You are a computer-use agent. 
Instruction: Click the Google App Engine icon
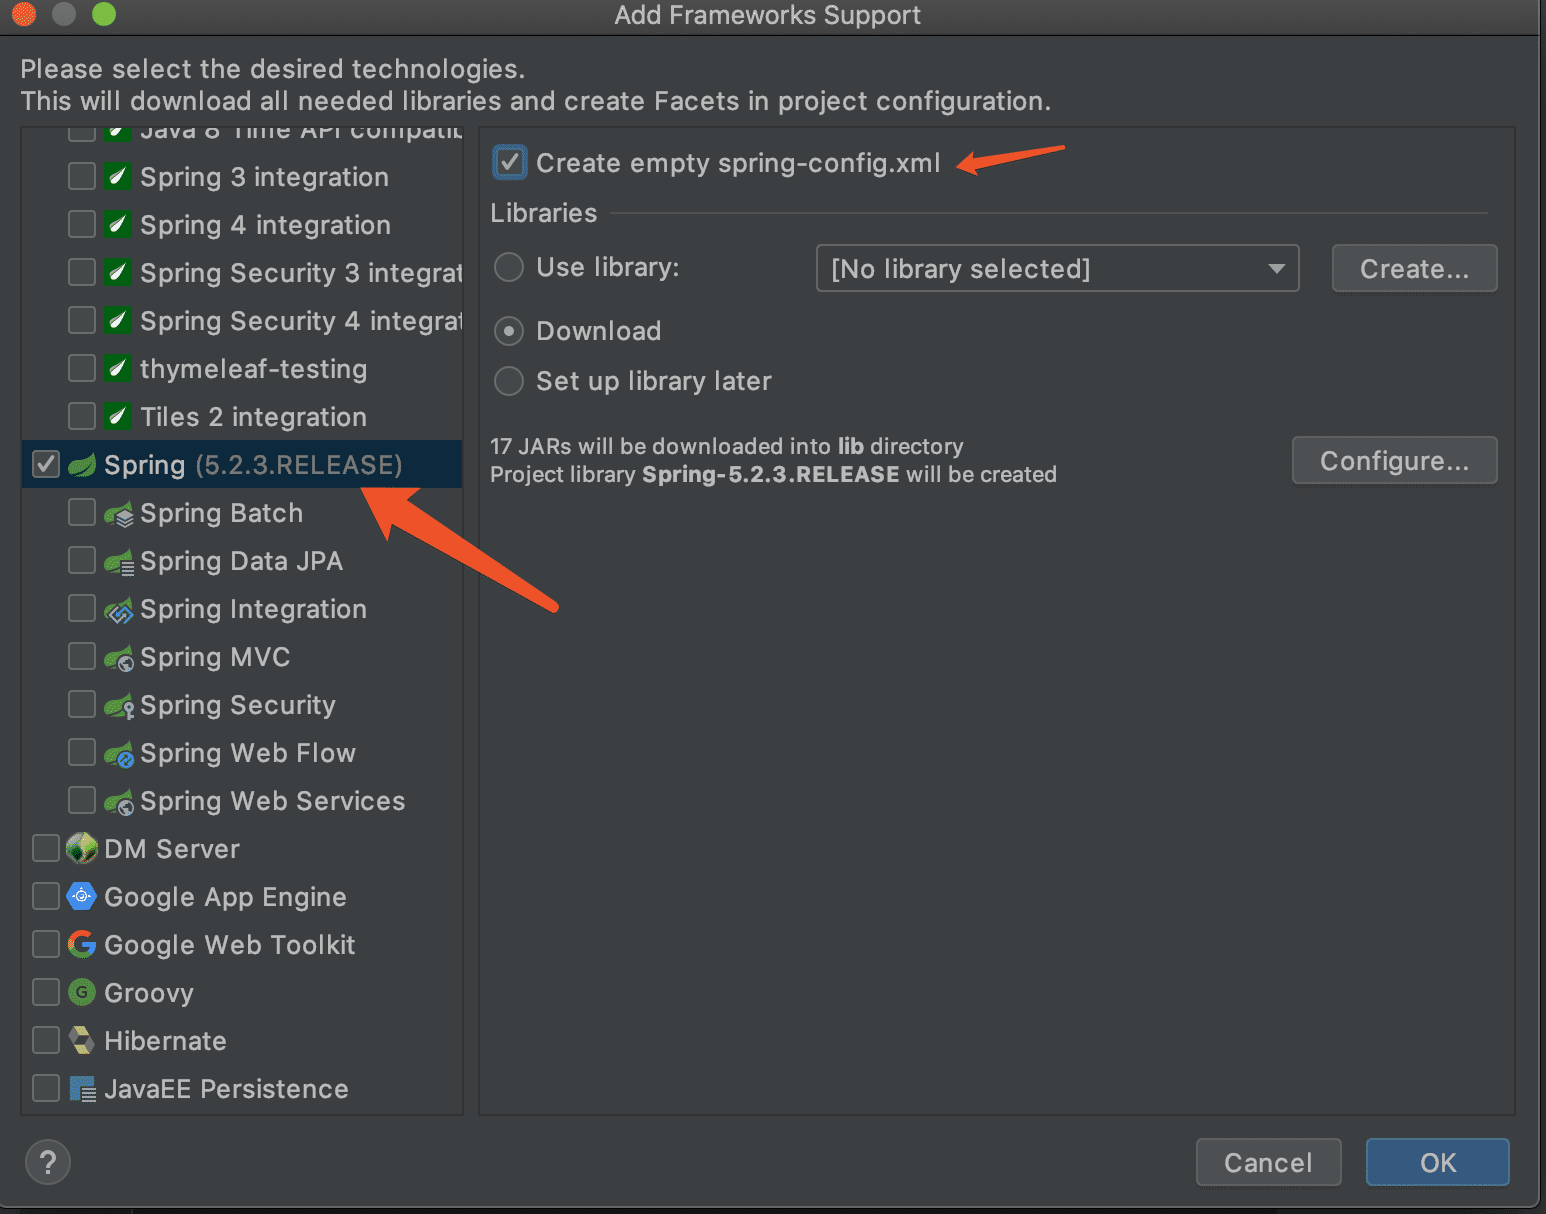coord(82,896)
